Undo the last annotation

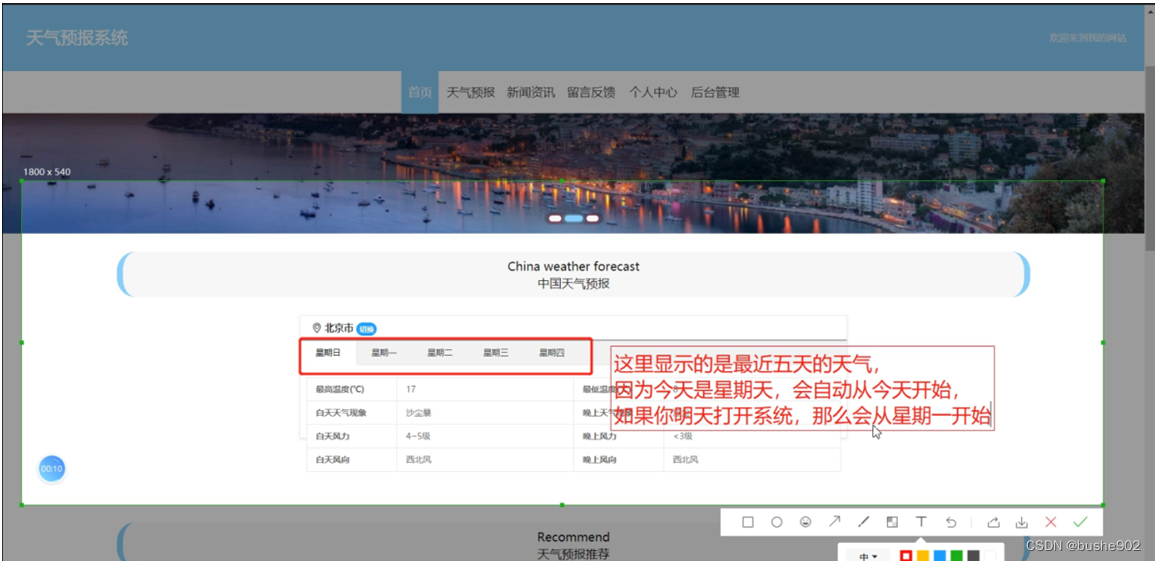pyautogui.click(x=951, y=522)
